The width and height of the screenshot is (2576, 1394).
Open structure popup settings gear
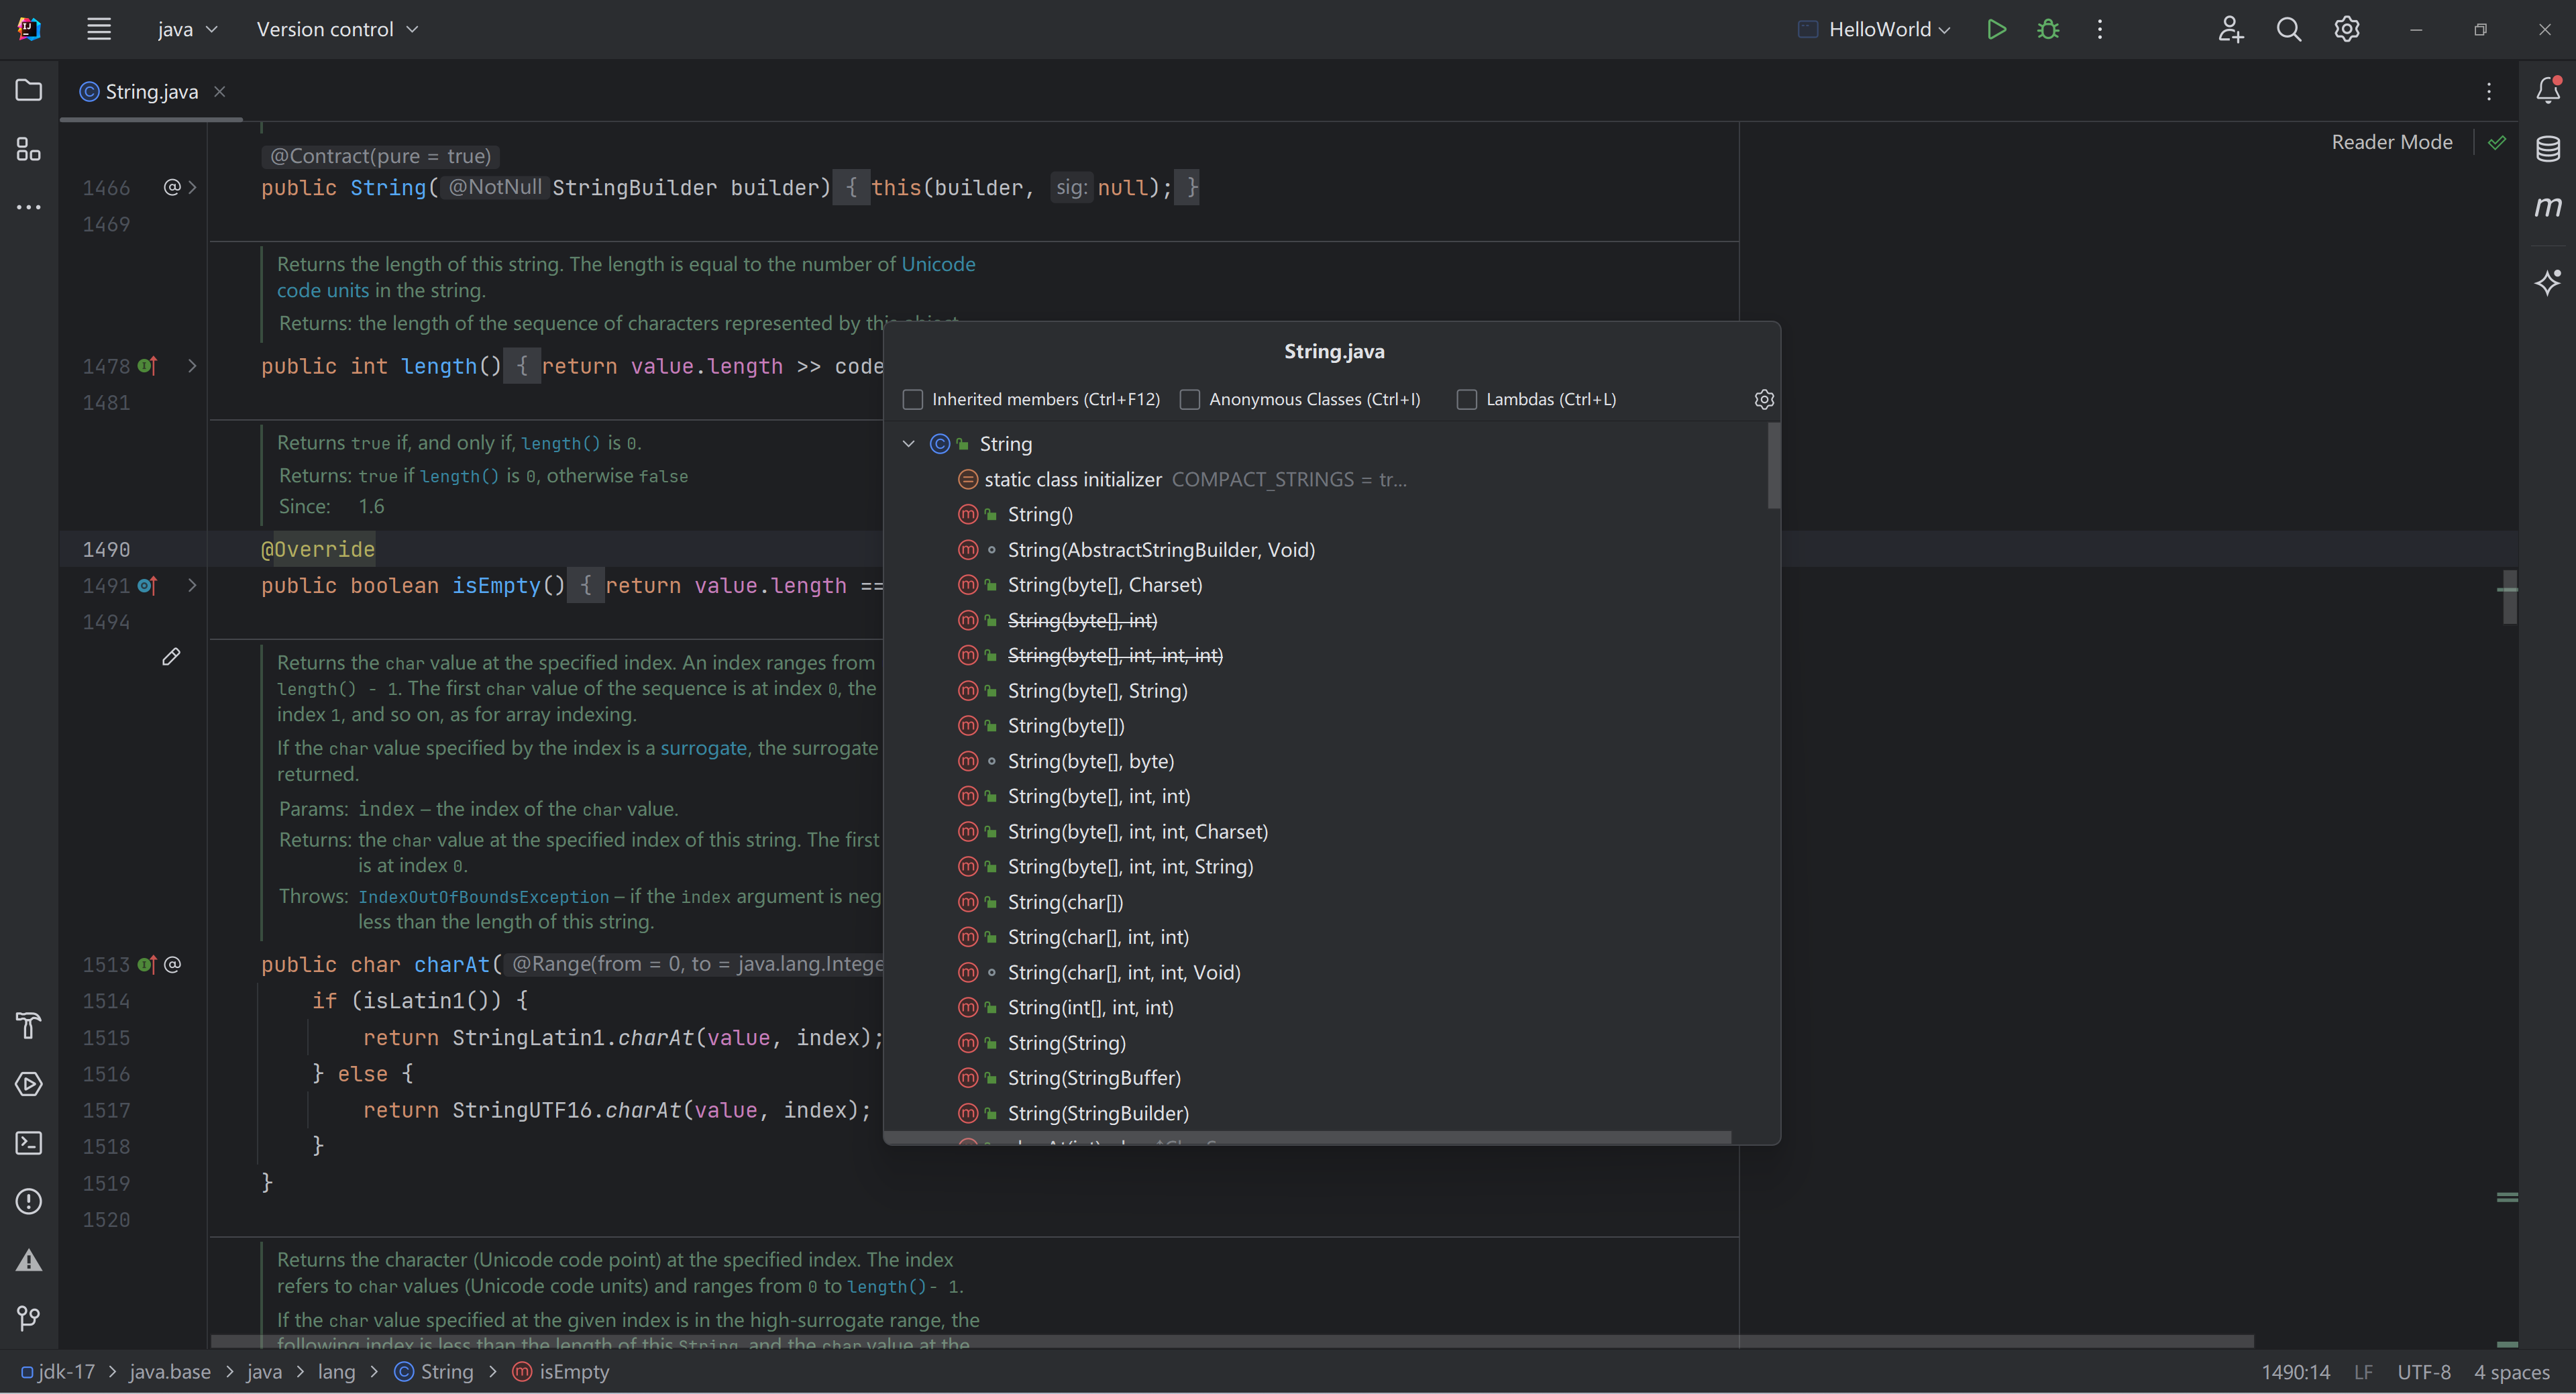[1764, 399]
